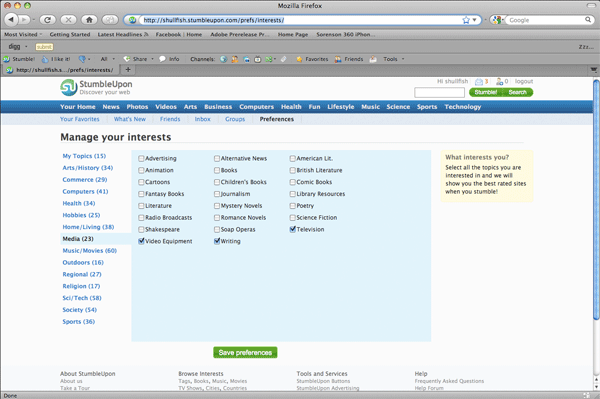Uncheck the Video Equipment checkbox
The width and height of the screenshot is (600, 399).
coord(141,241)
